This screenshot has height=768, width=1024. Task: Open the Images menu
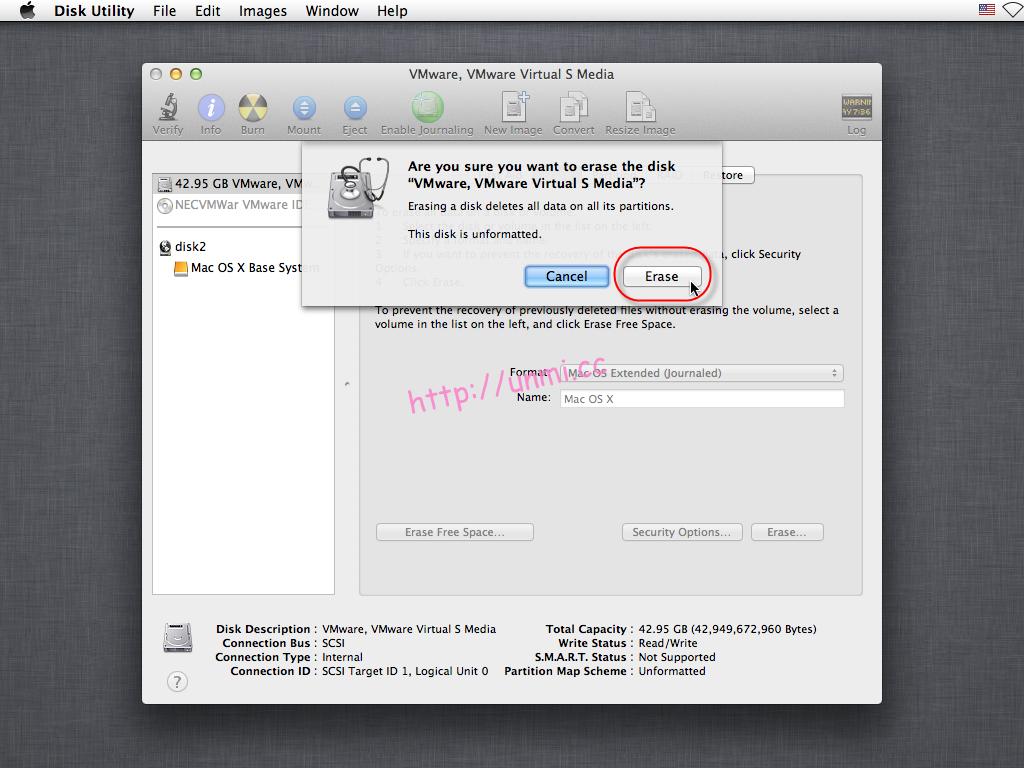(262, 11)
